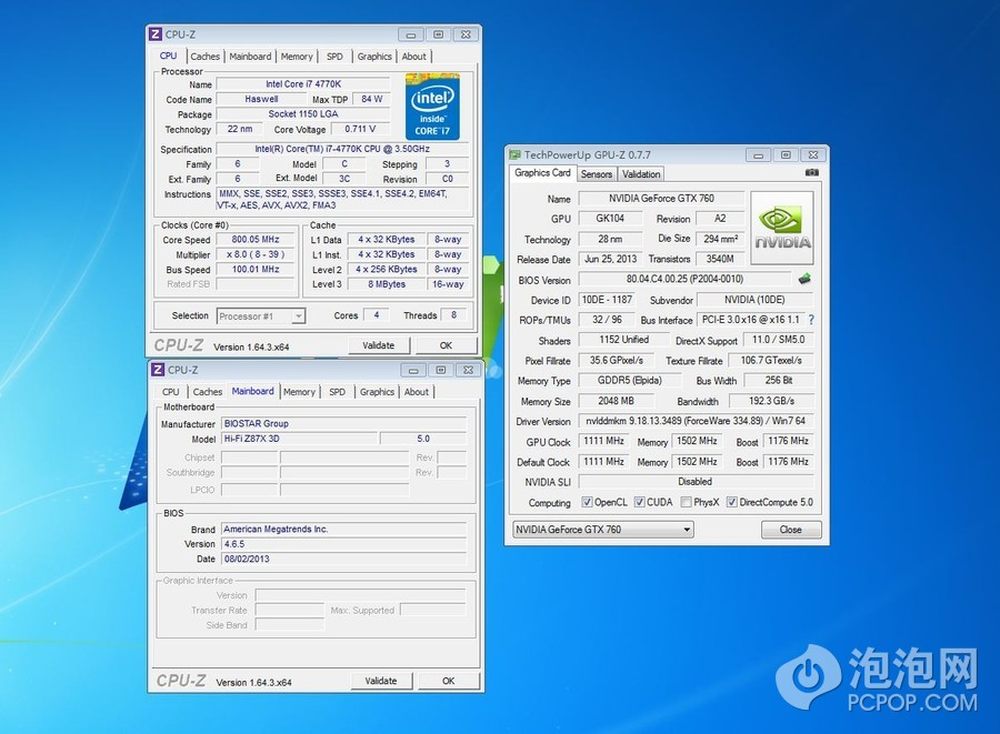Click the "1152 Unified" shaders field
Viewport: 1000px width, 734px height.
624,340
